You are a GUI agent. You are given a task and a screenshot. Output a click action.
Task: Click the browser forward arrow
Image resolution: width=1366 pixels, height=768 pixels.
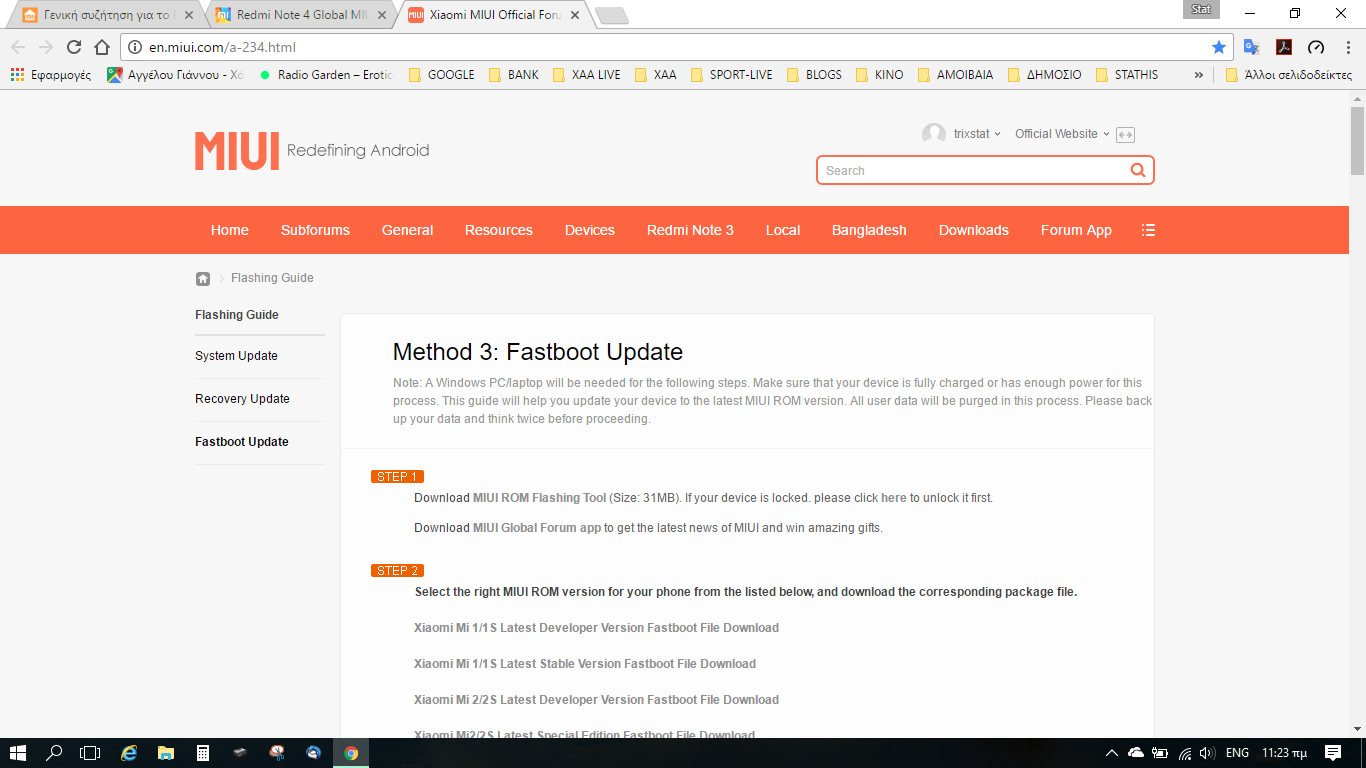[x=46, y=47]
